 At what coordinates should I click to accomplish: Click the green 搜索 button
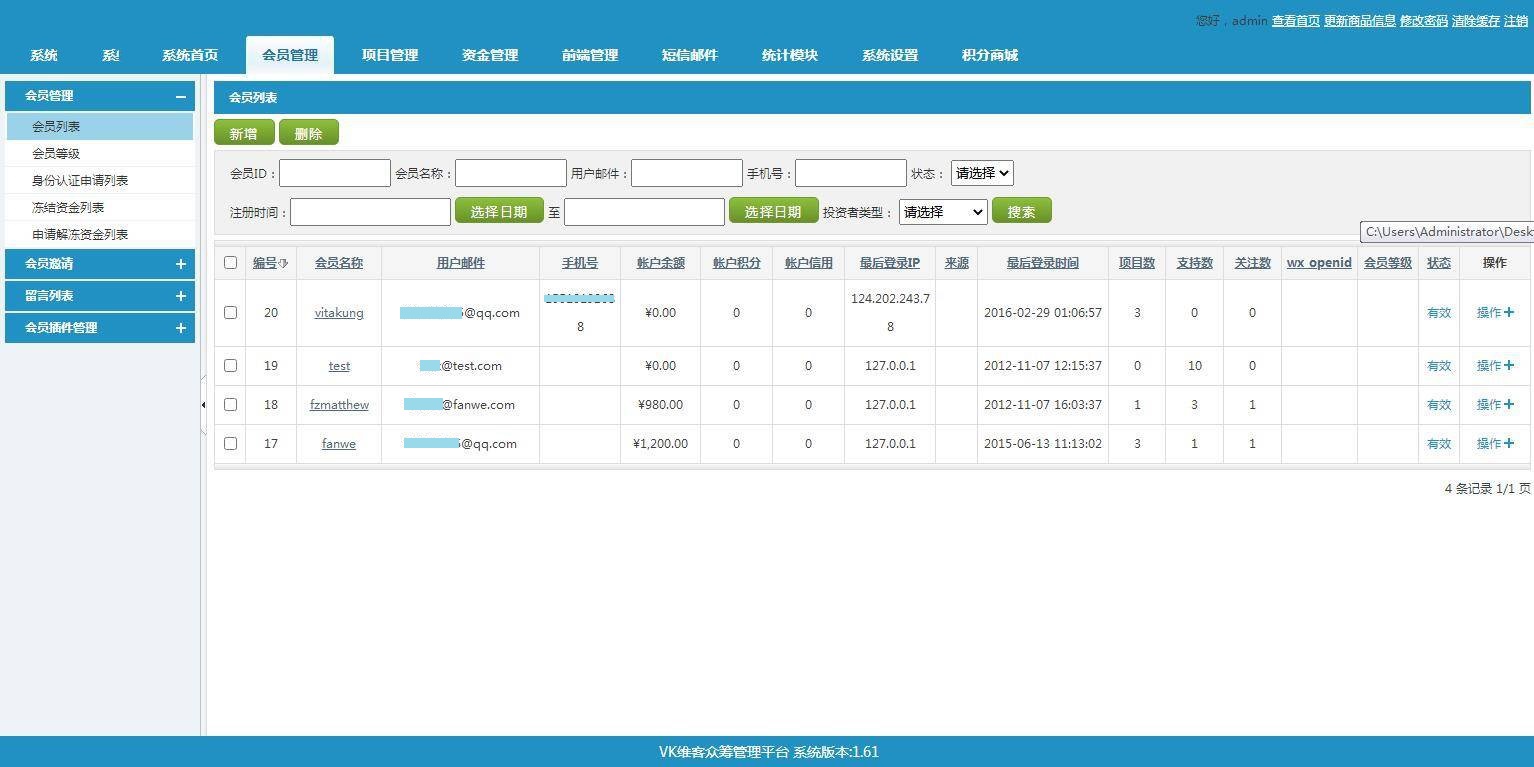coord(1021,212)
